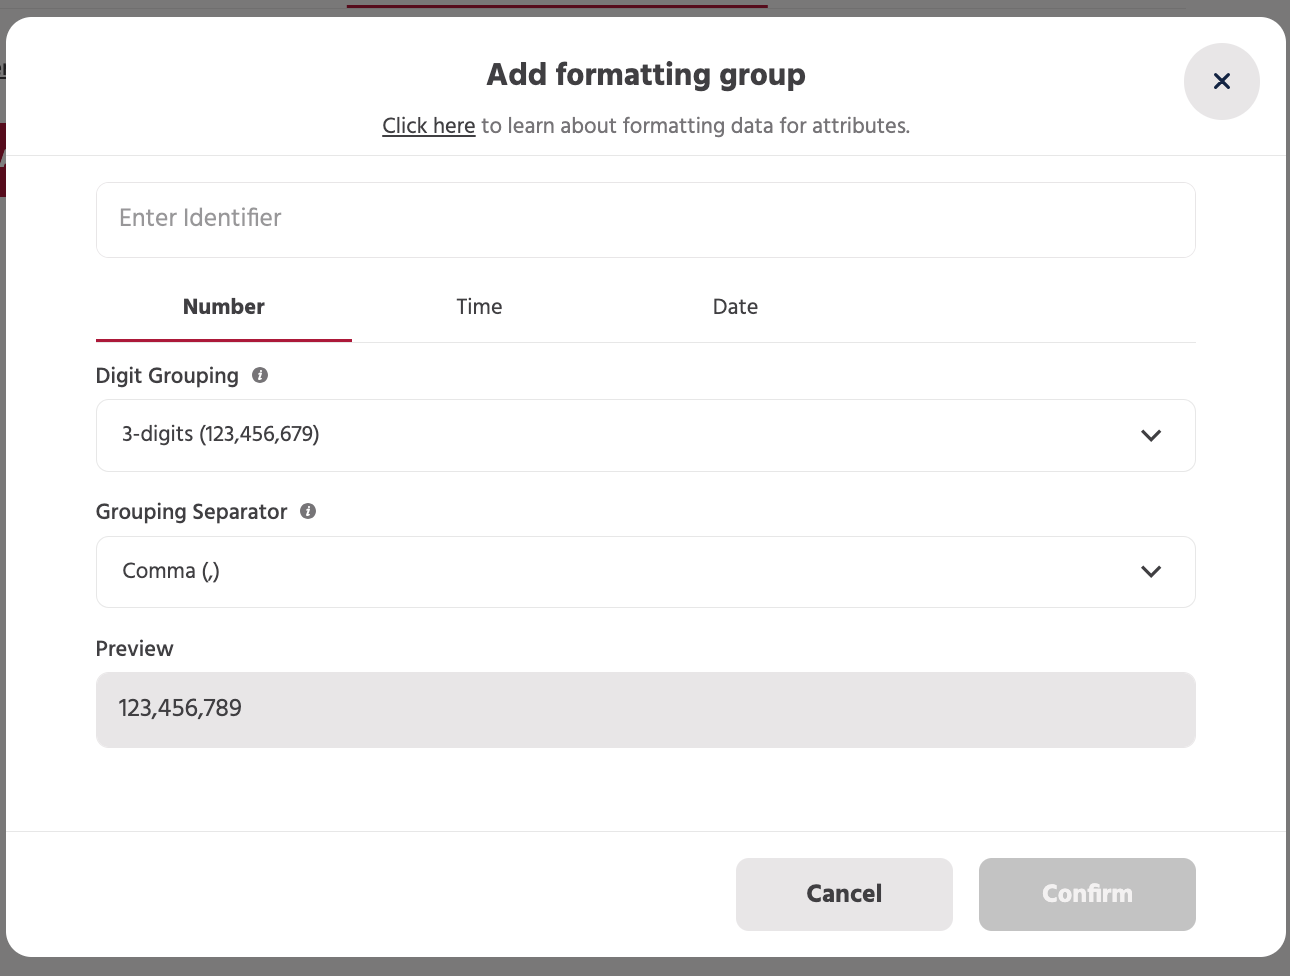Screen dimensions: 1290x976
Task: Open the Digit Grouping dropdown
Action: tap(645, 435)
